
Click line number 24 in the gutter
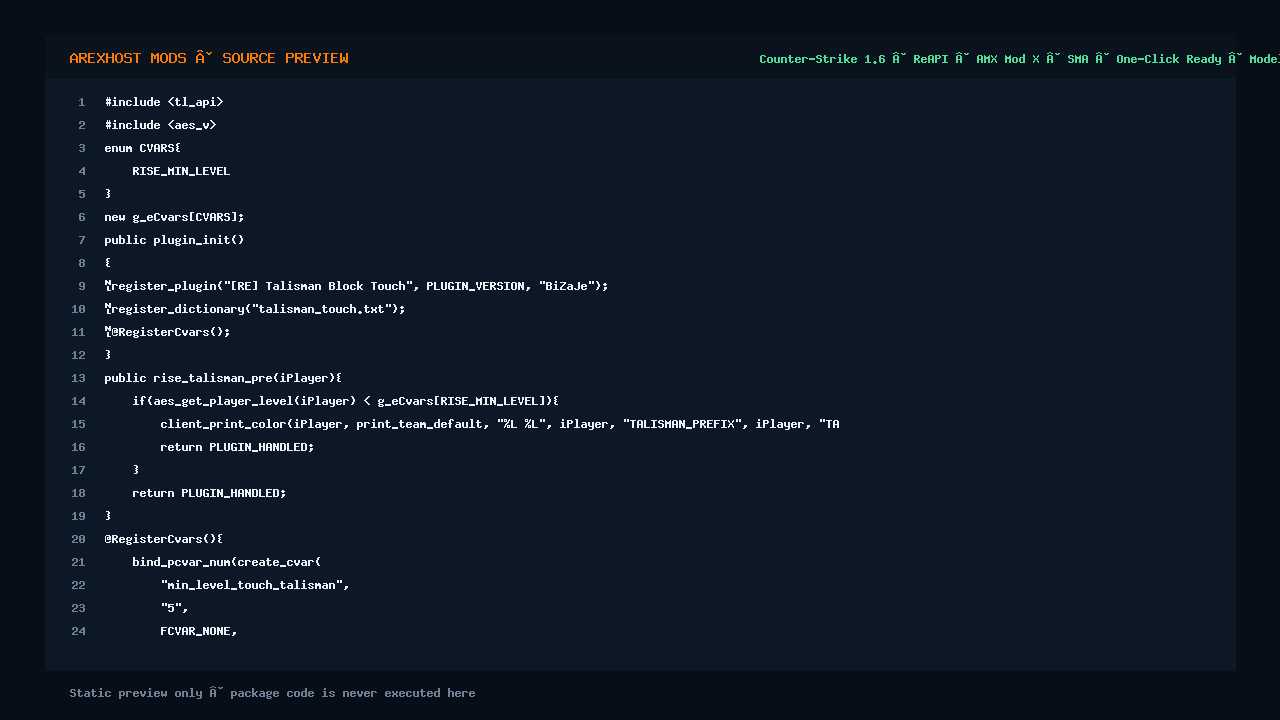[79, 631]
